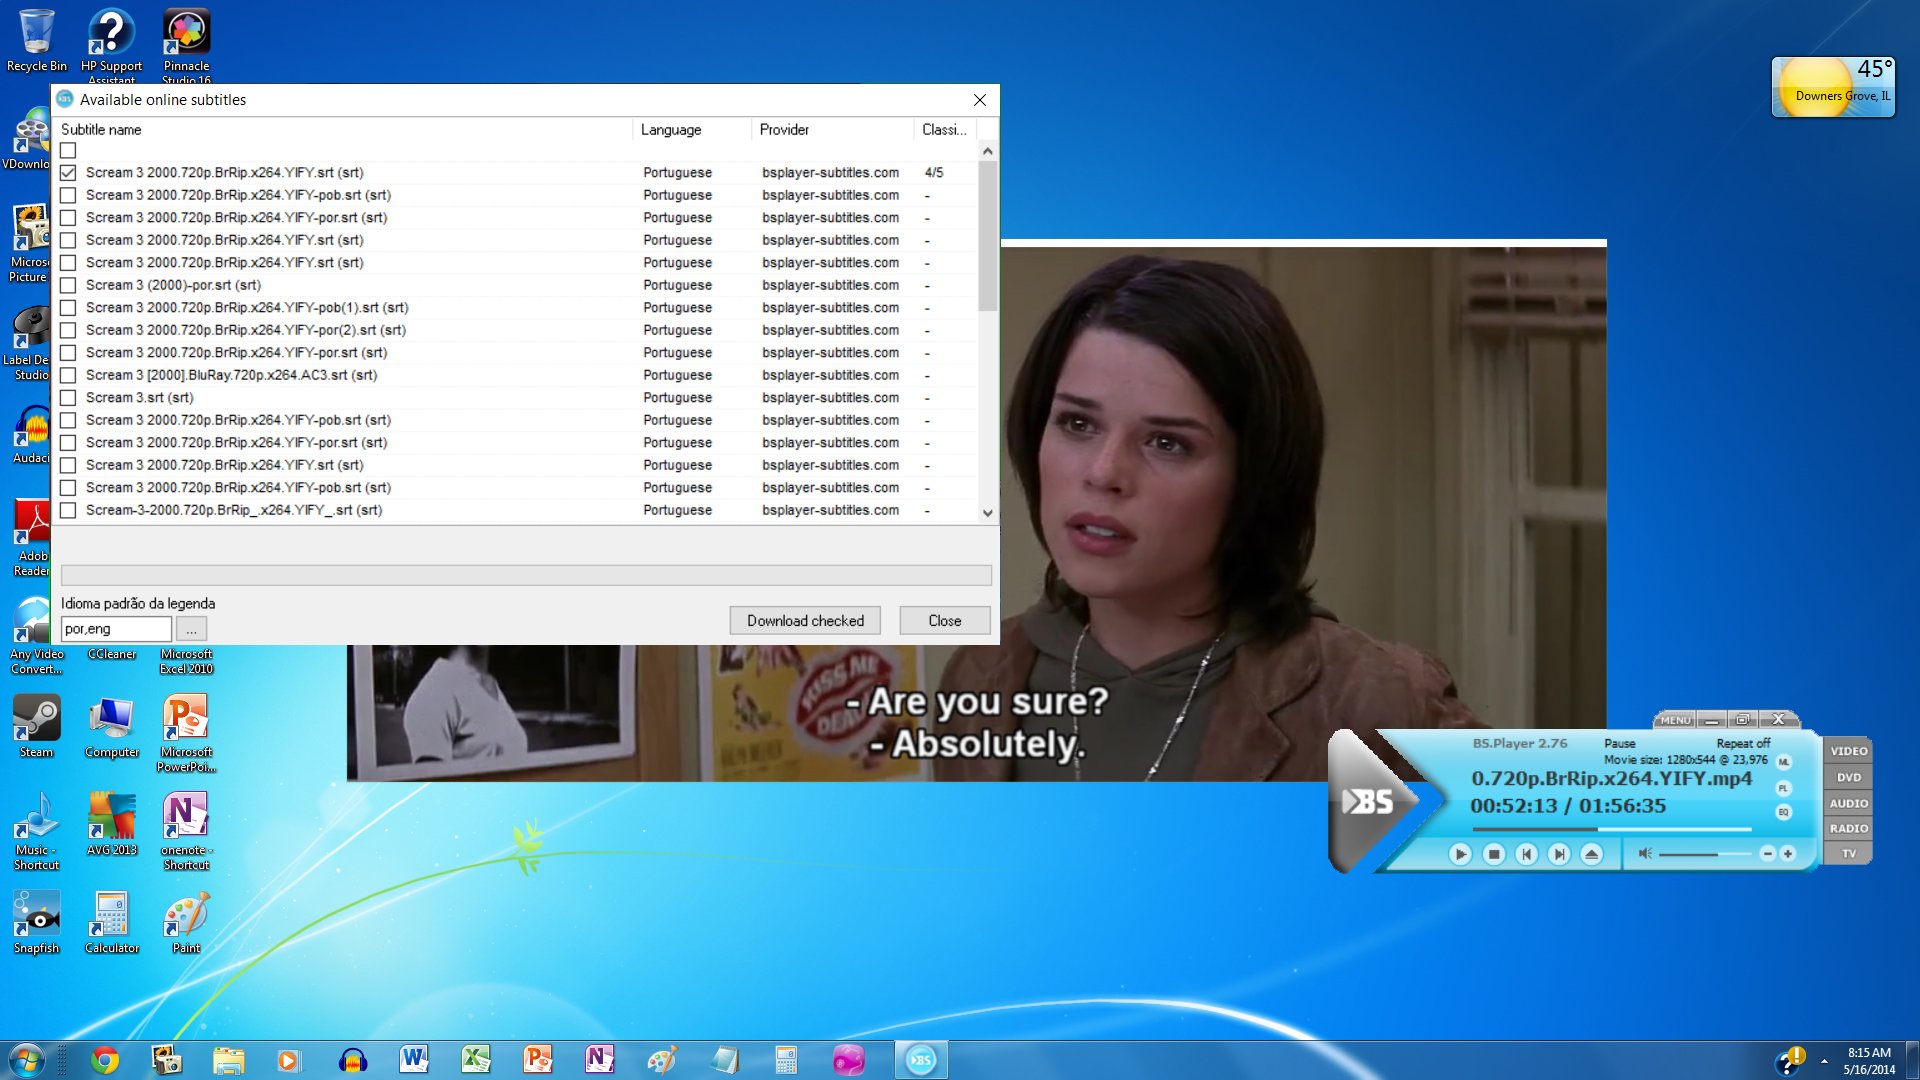Open the media library via ML button
This screenshot has height=1080, width=1920.
[x=1783, y=762]
